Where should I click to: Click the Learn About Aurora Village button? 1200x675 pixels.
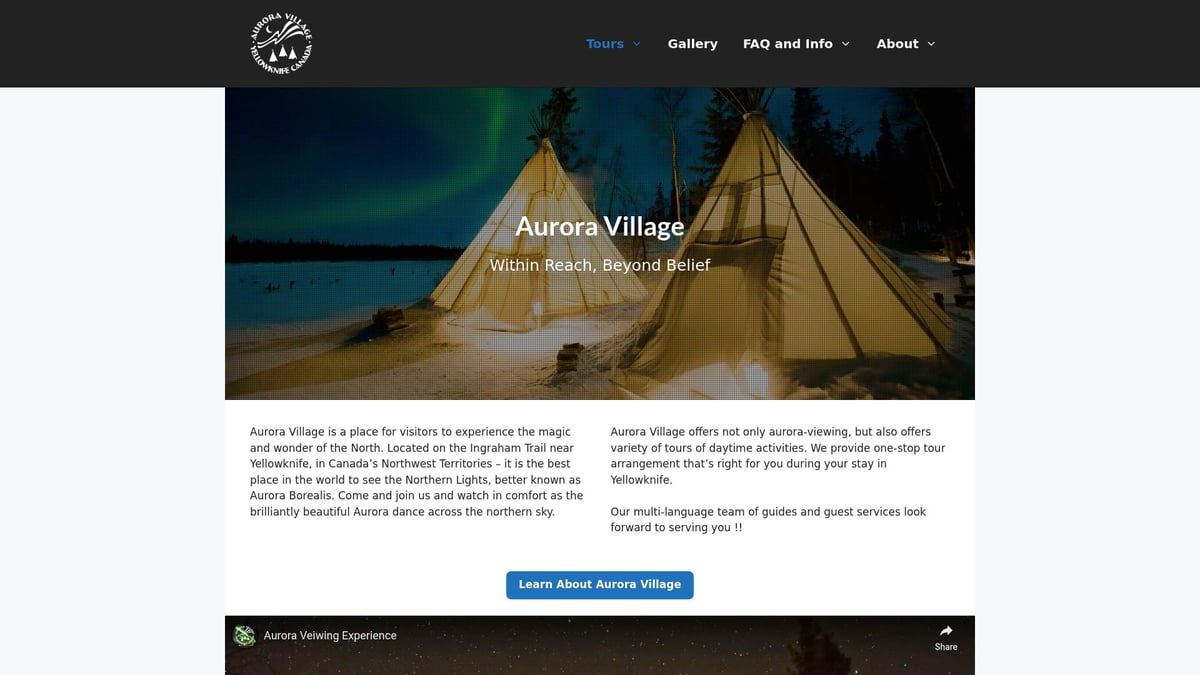tap(600, 585)
